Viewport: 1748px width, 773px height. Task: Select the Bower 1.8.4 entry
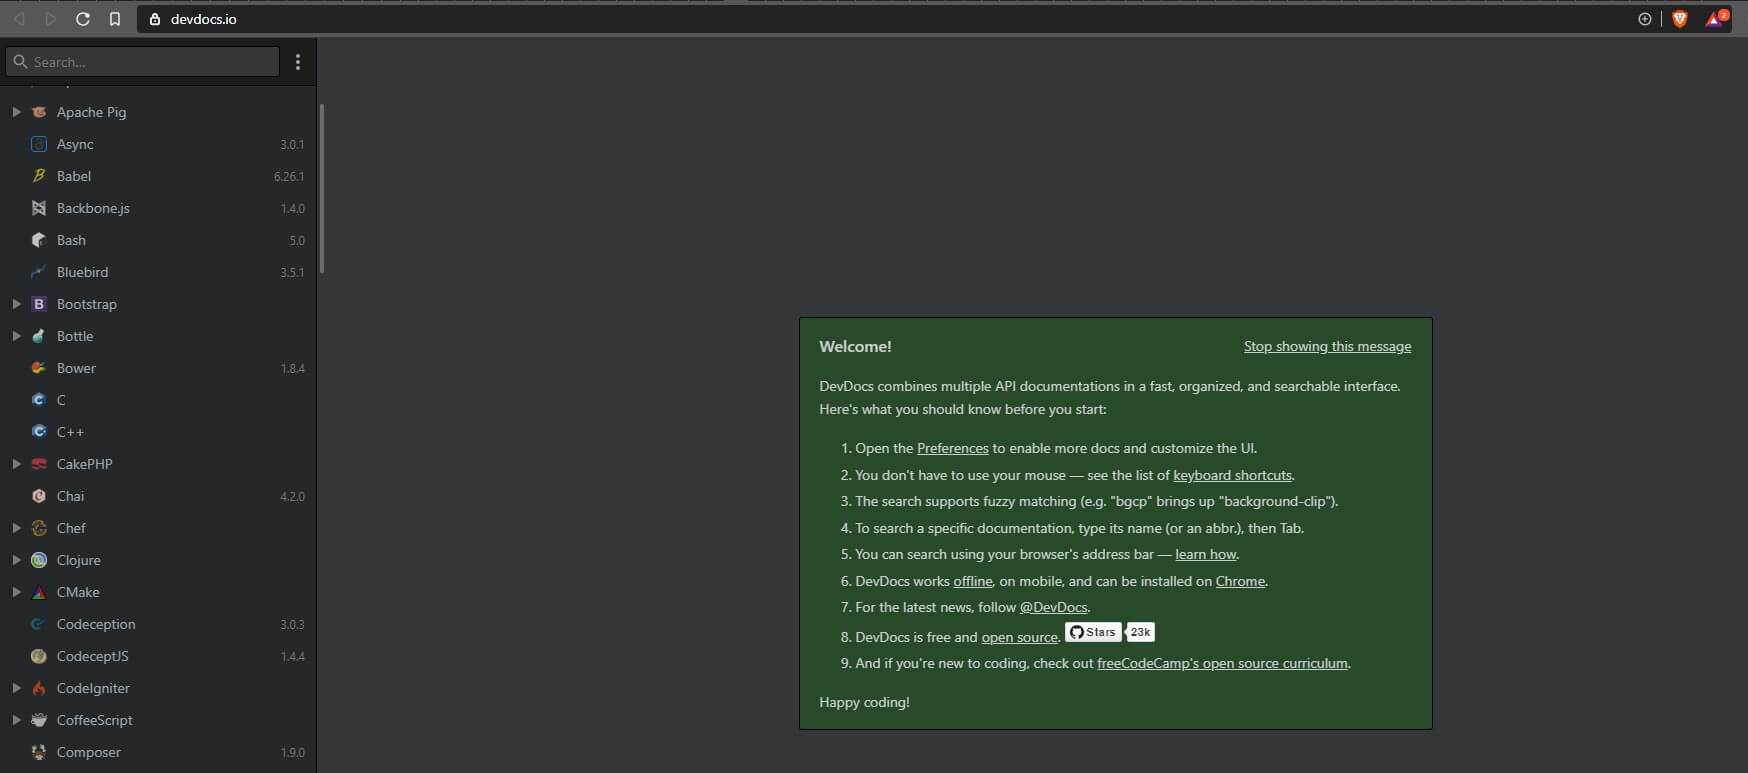158,368
